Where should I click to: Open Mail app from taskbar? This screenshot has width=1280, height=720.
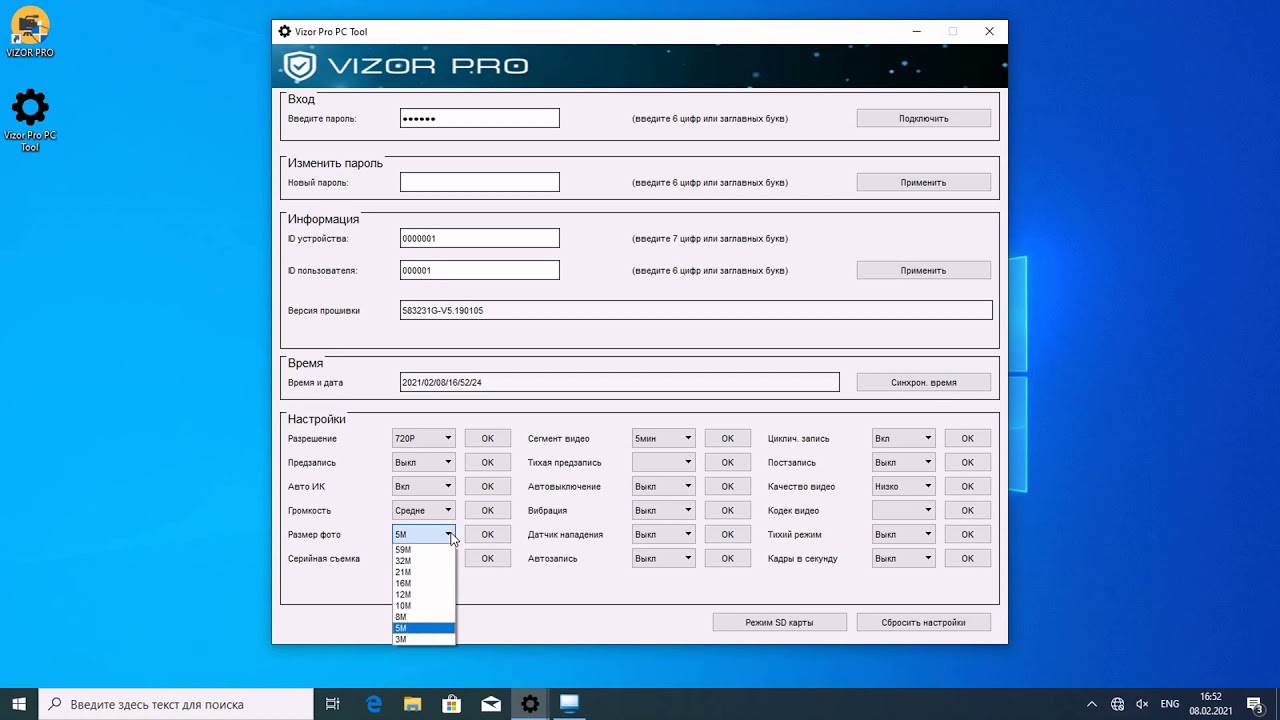[491, 704]
